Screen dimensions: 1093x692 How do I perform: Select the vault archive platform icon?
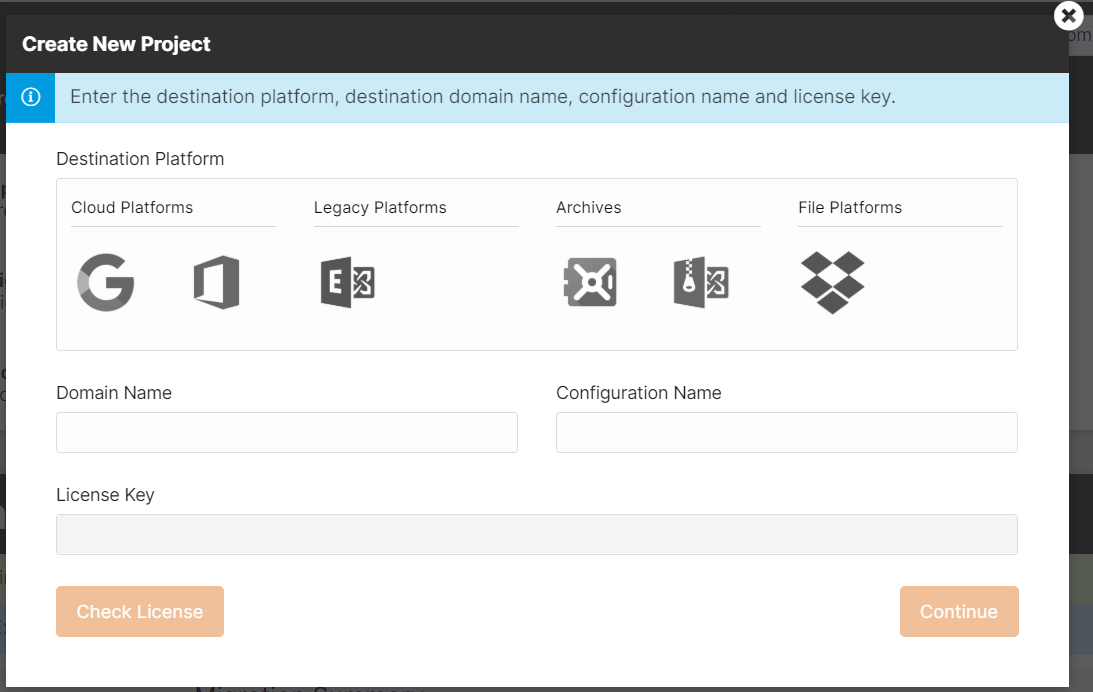[x=590, y=282]
